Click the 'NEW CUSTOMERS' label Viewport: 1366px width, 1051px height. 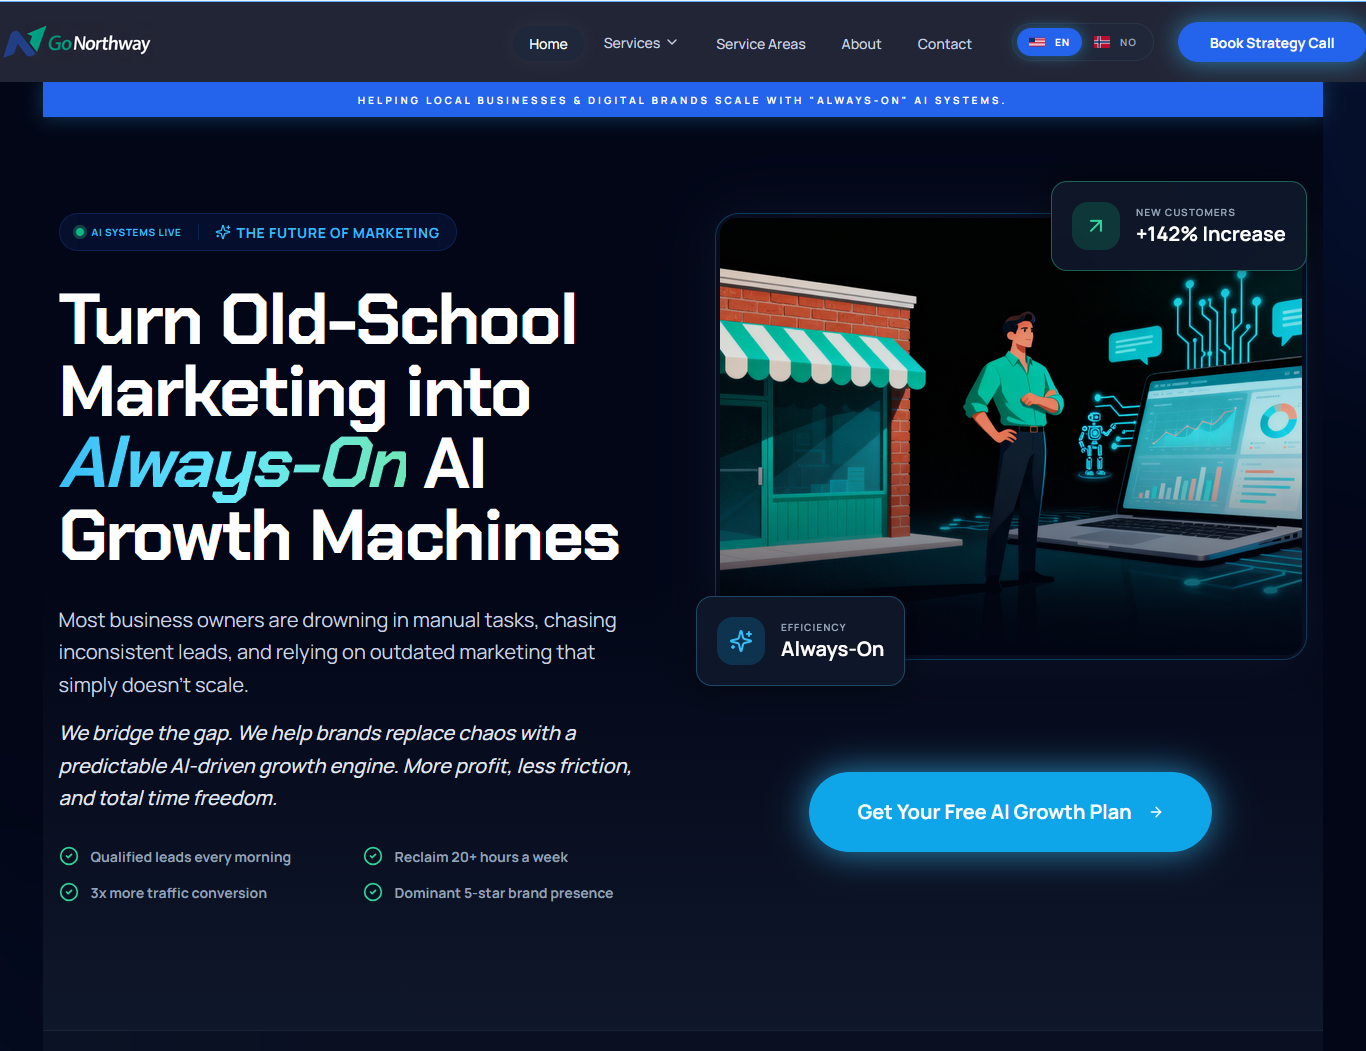[1185, 212]
